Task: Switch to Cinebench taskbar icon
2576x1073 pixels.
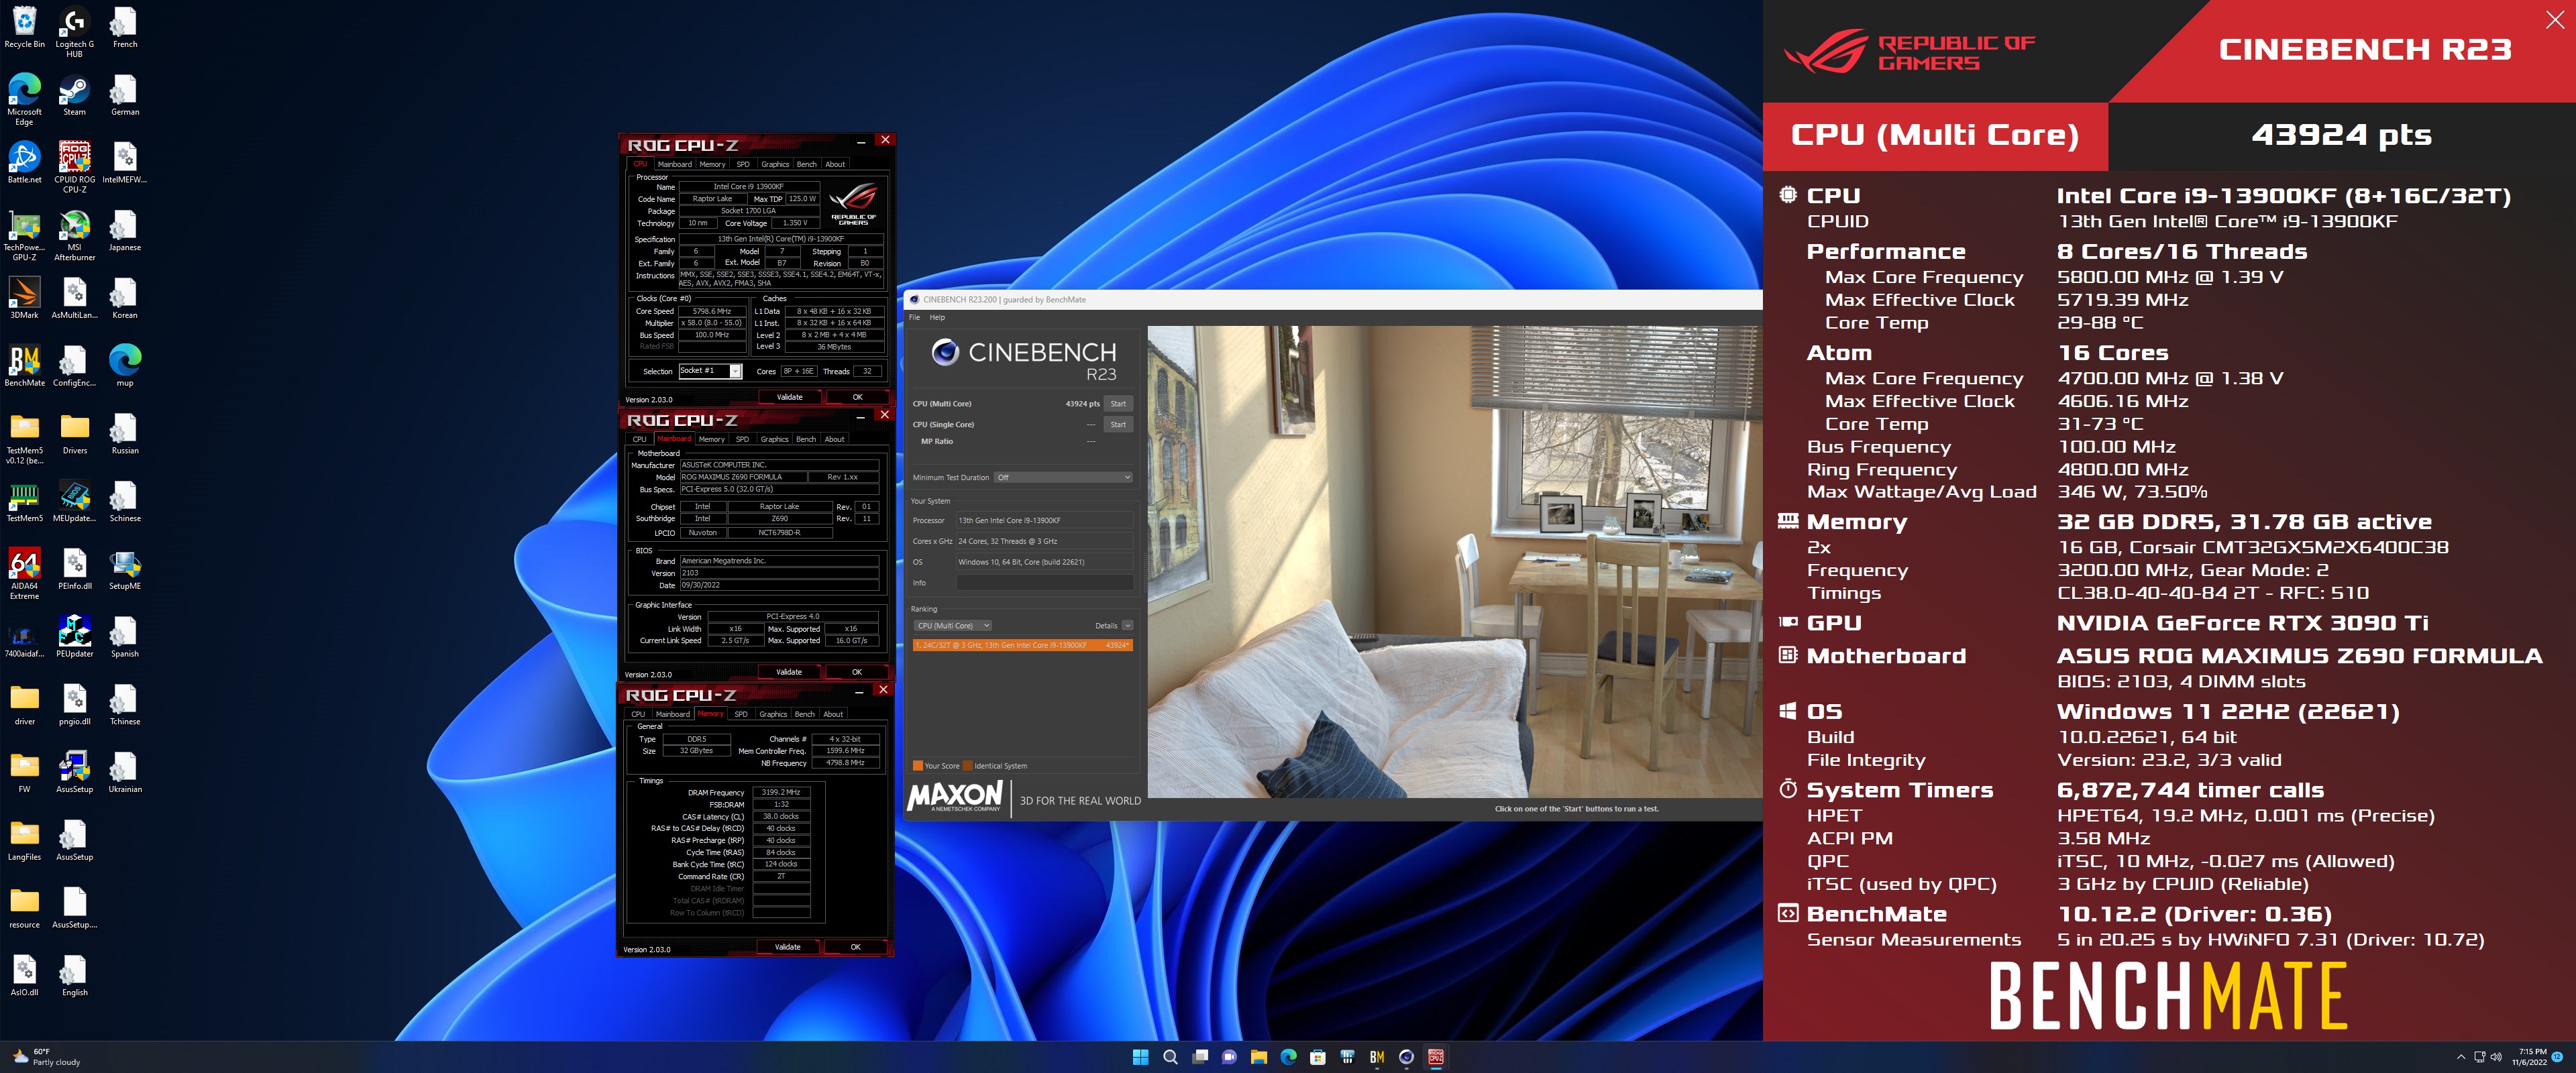Action: pyautogui.click(x=1407, y=1057)
